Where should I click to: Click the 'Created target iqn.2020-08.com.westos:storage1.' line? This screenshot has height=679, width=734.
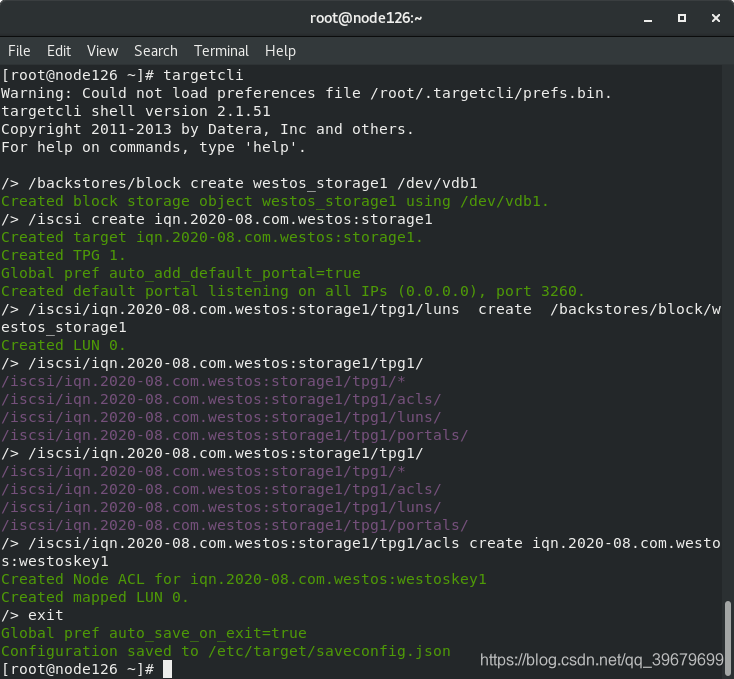click(x=212, y=237)
